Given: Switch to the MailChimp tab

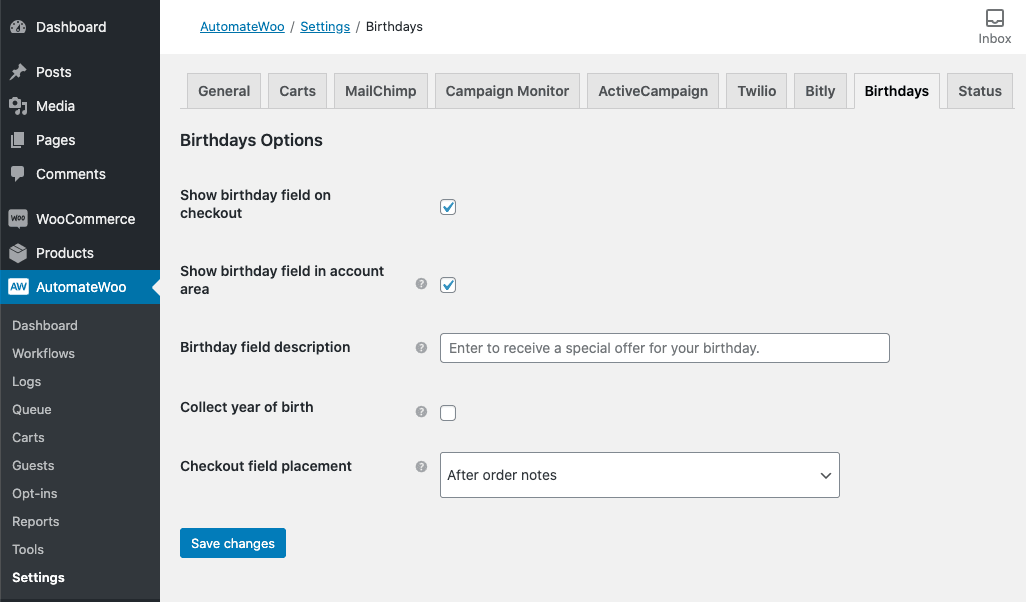Looking at the screenshot, I should (380, 91).
